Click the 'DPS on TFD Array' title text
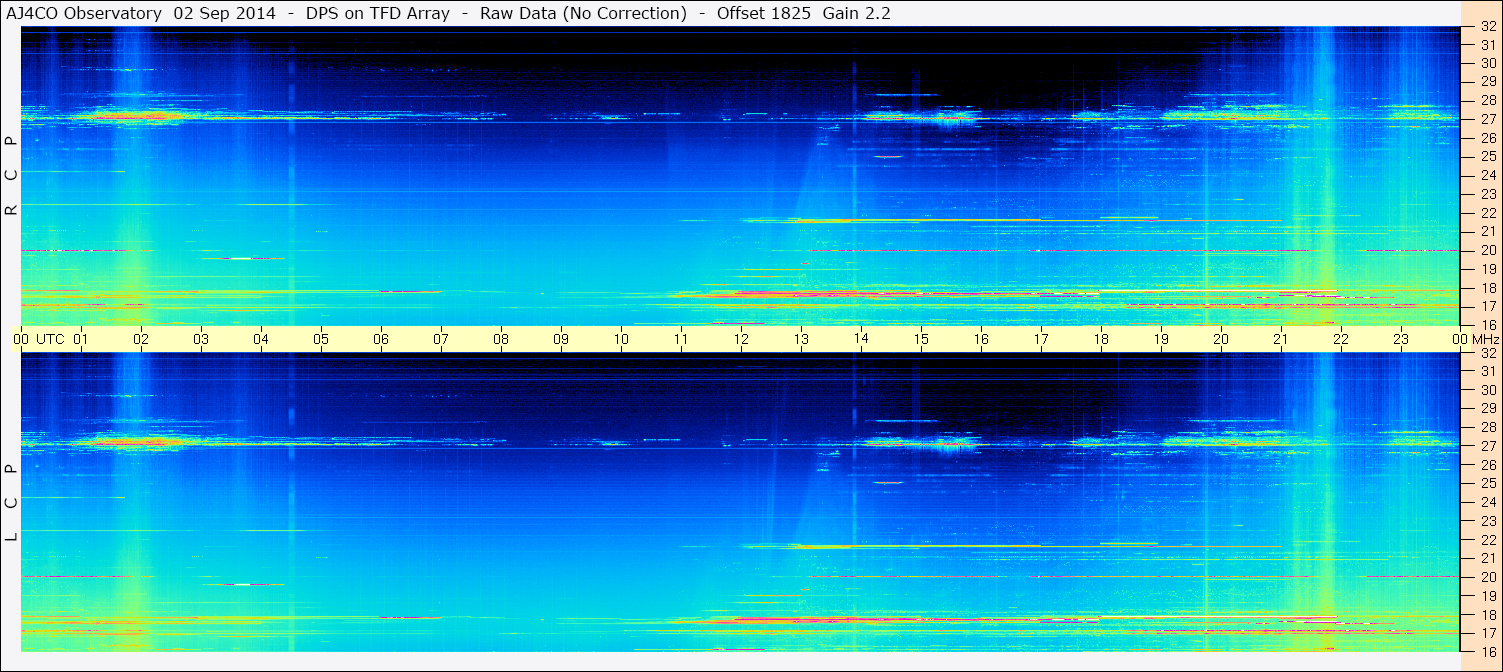Screen dimensions: 1503x672 (379, 14)
